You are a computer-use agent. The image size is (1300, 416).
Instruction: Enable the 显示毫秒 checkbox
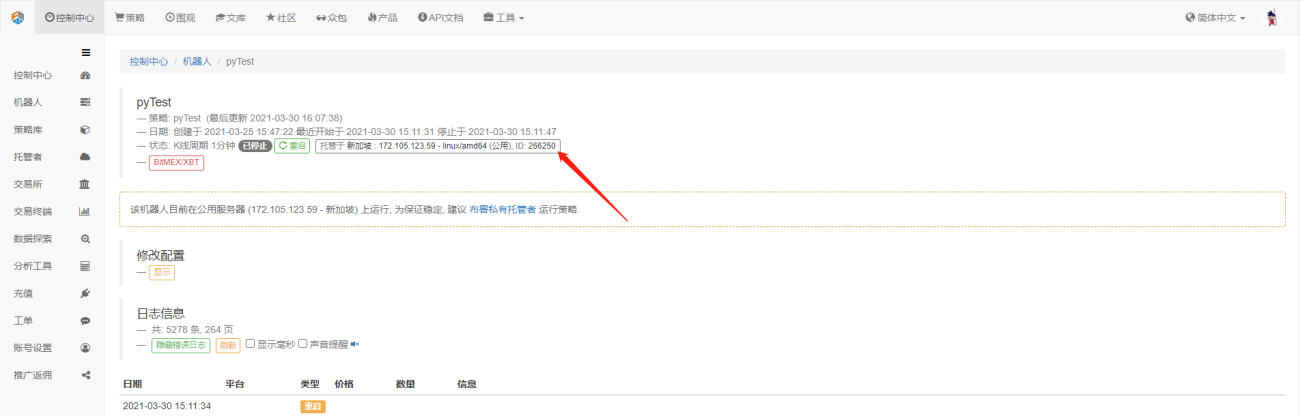coord(251,344)
